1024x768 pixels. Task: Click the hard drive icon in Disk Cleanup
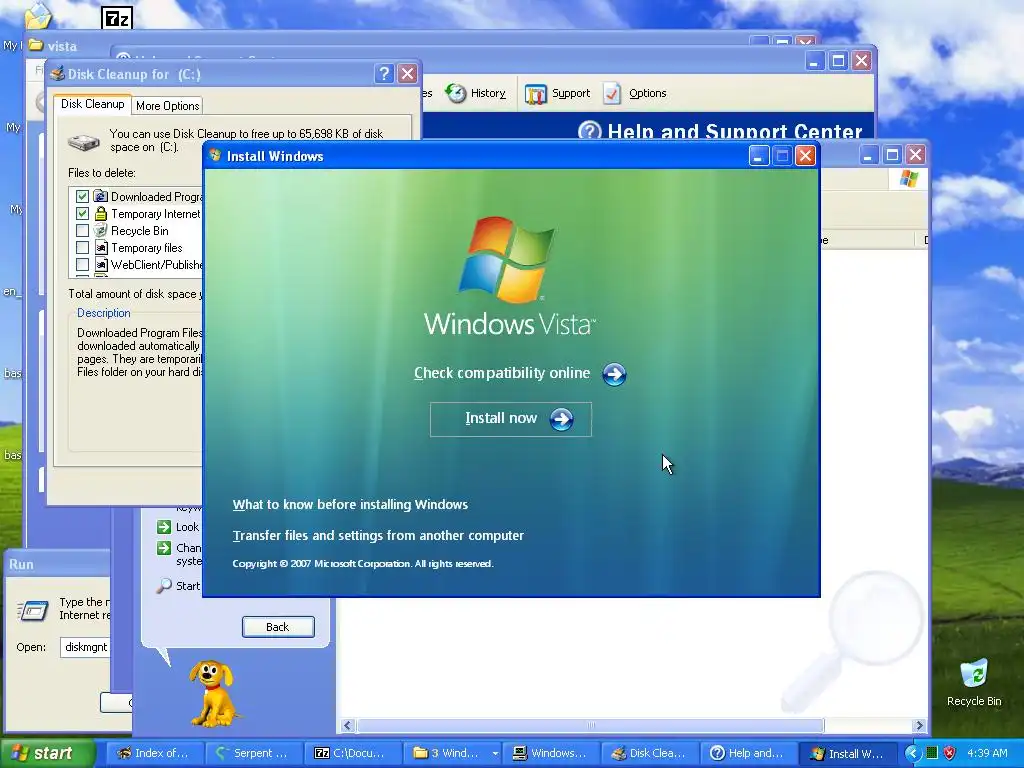tap(84, 142)
